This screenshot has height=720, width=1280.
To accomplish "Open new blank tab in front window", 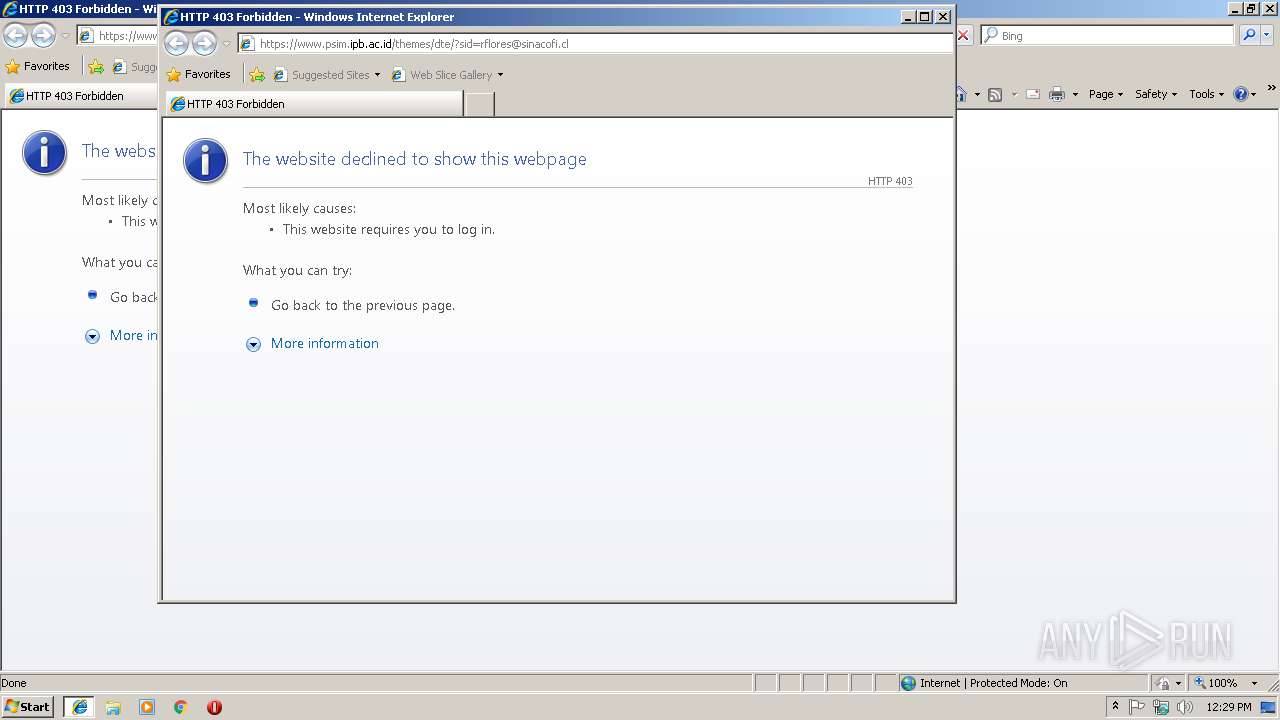I will (479, 104).
